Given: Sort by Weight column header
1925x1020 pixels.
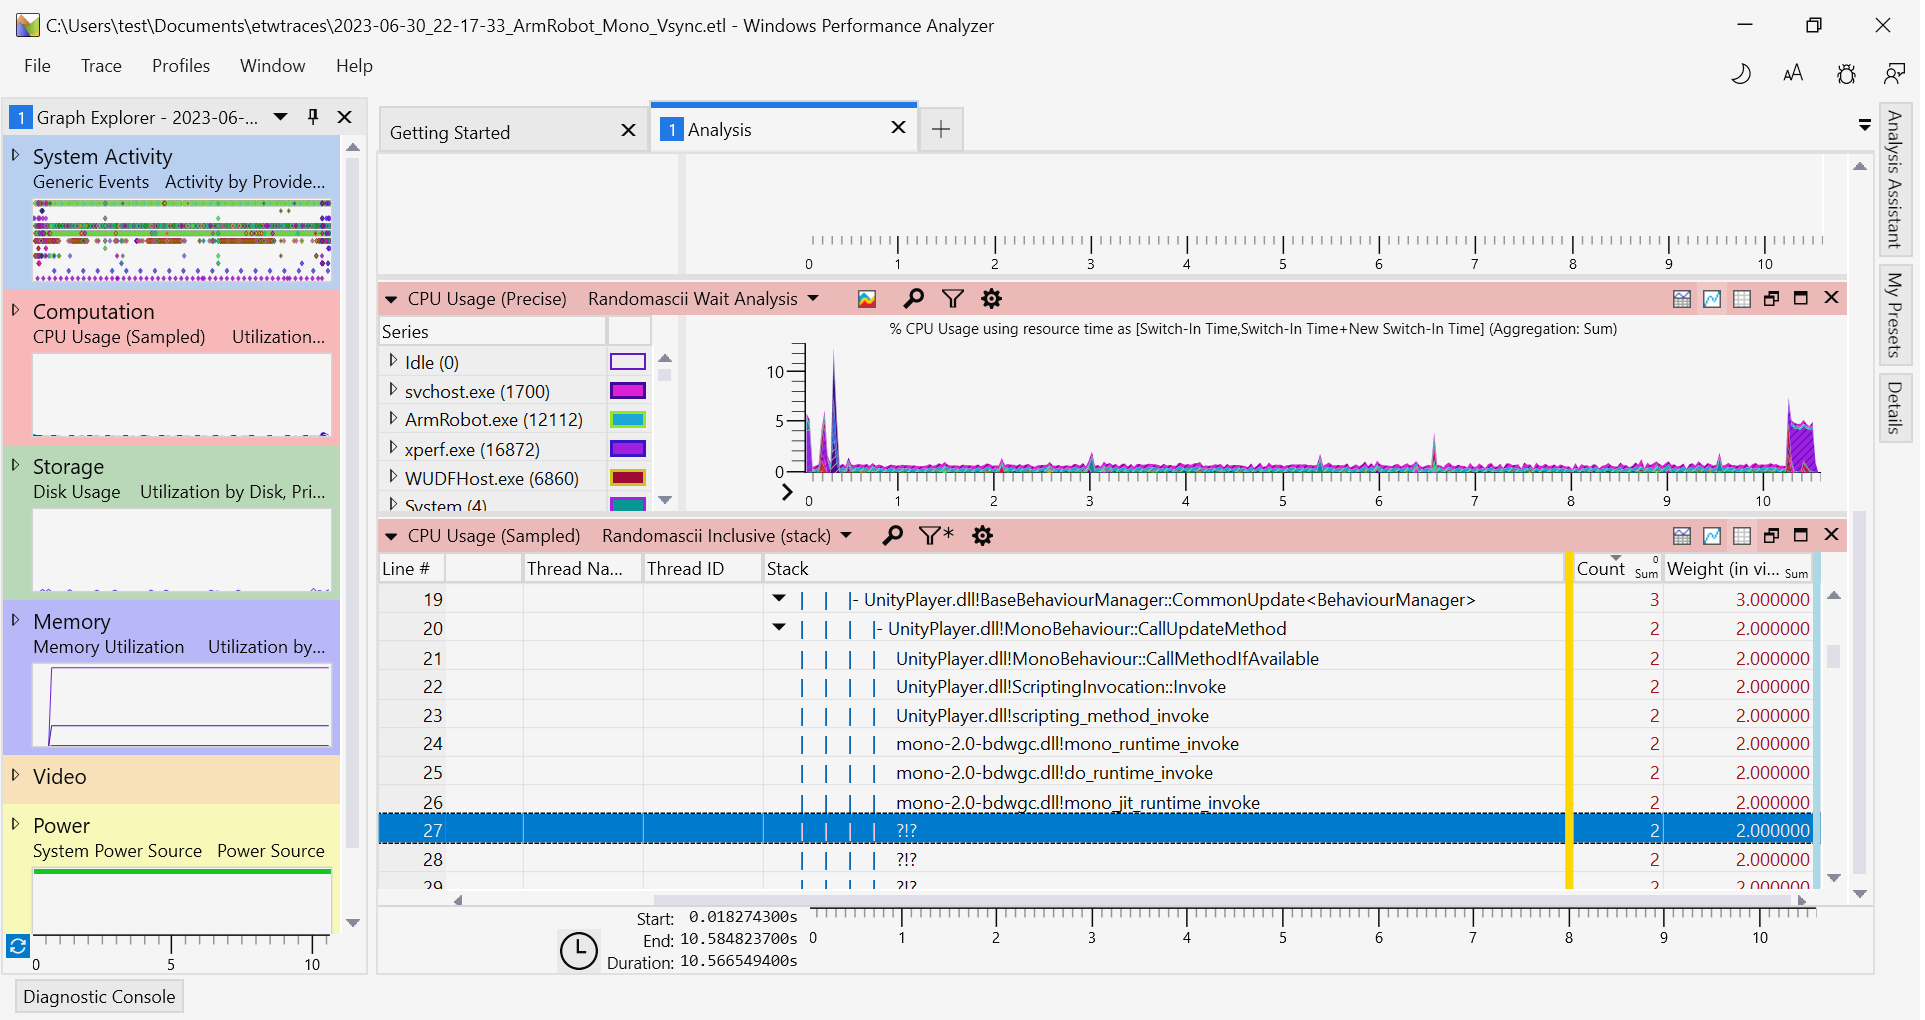Looking at the screenshot, I should click(x=1737, y=569).
